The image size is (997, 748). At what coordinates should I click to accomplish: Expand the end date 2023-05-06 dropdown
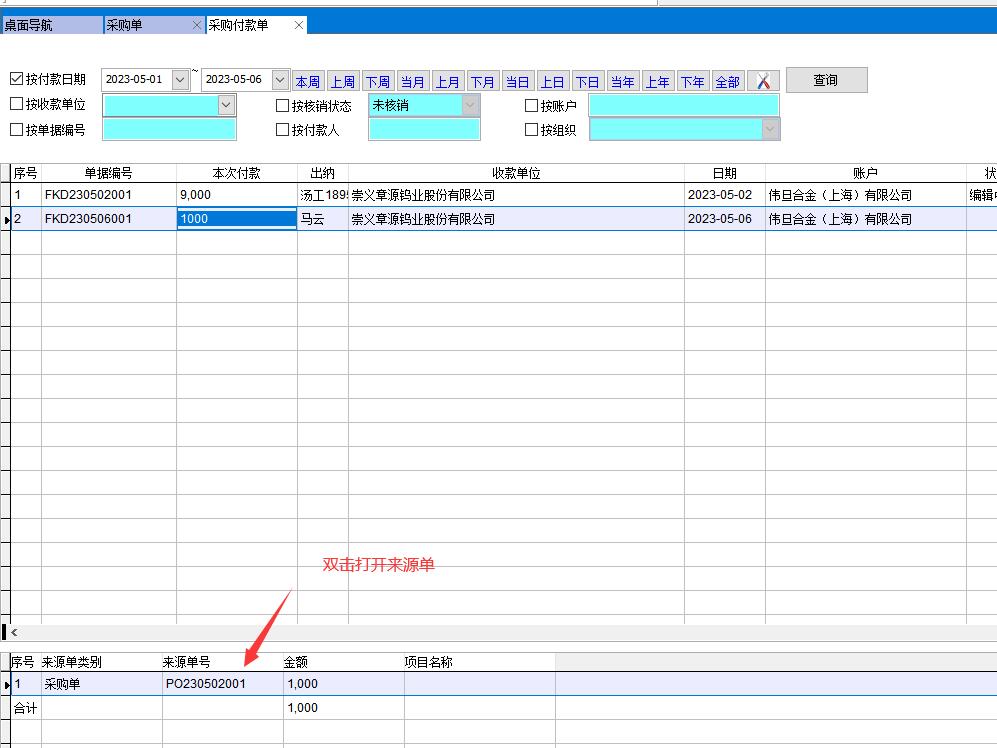coord(280,80)
